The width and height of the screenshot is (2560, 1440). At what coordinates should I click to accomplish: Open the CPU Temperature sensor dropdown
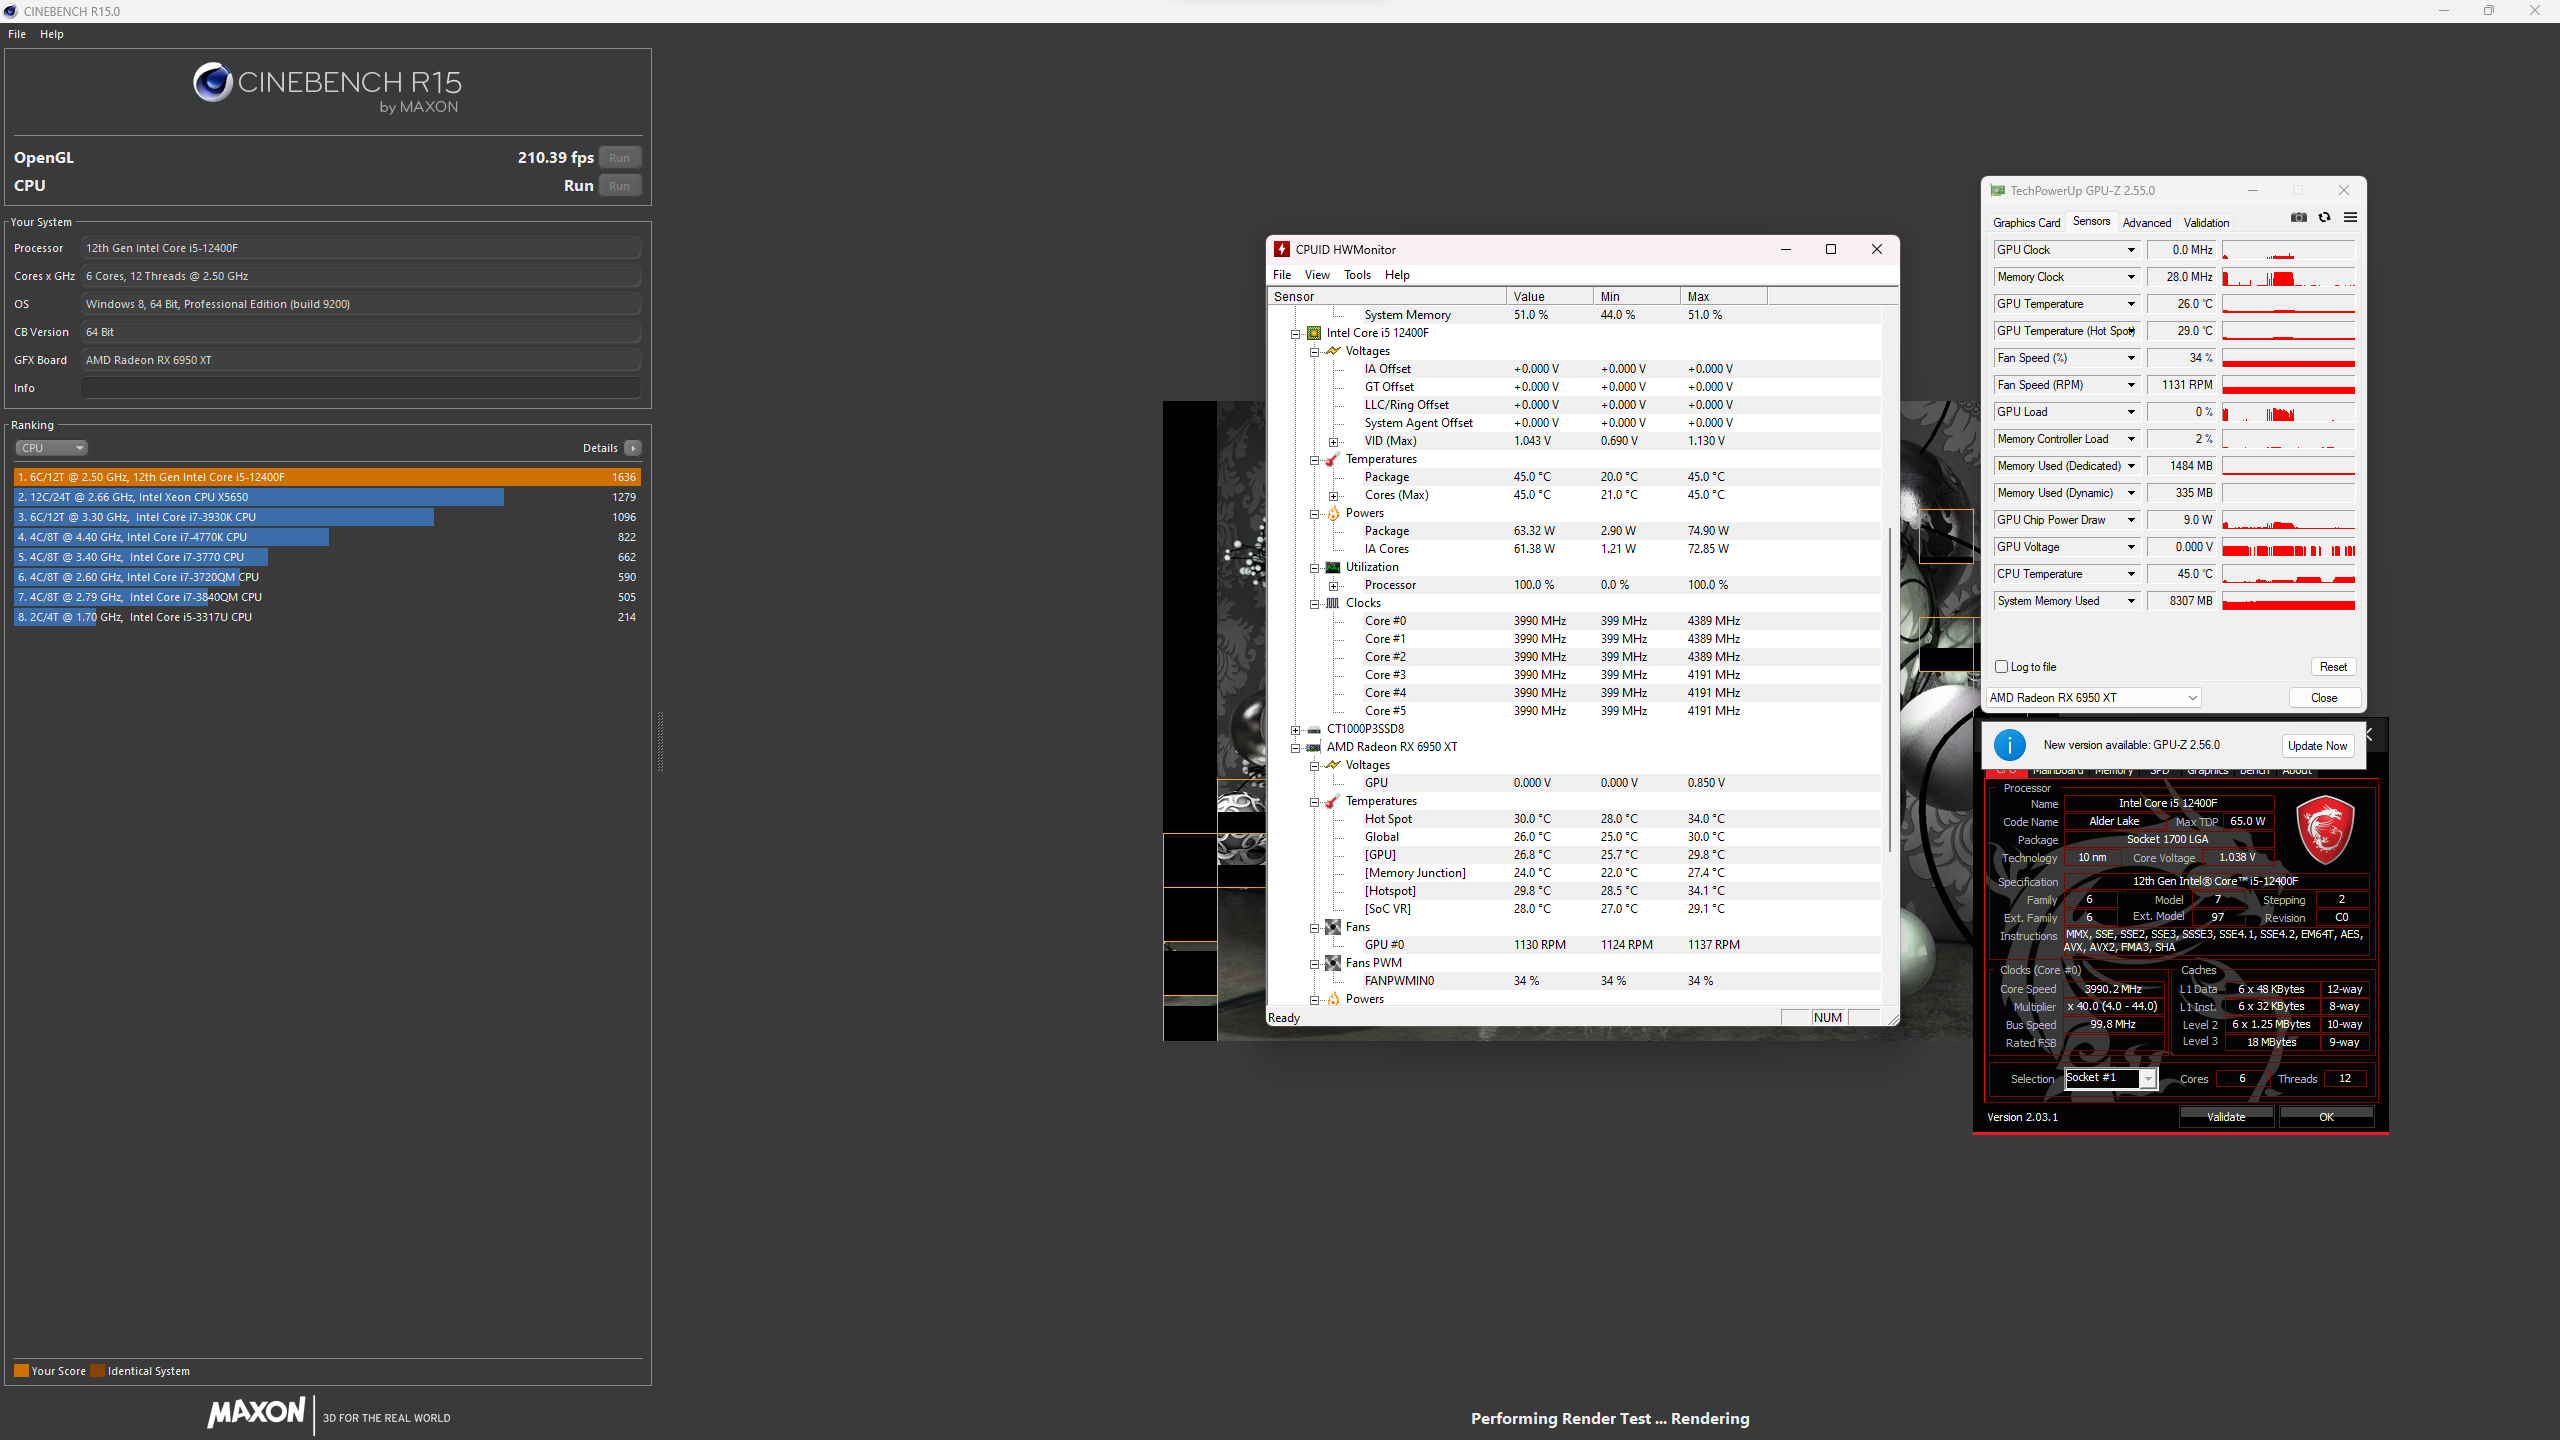click(x=2131, y=574)
